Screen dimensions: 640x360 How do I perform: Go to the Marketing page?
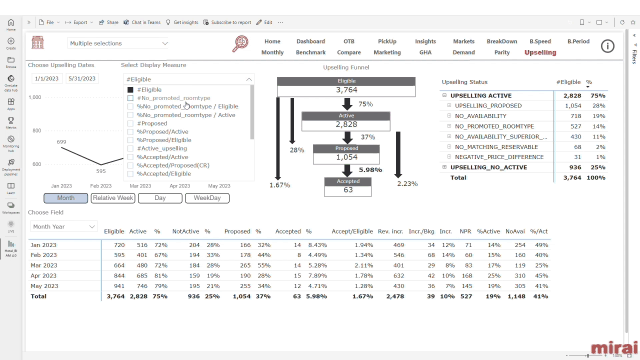387,52
